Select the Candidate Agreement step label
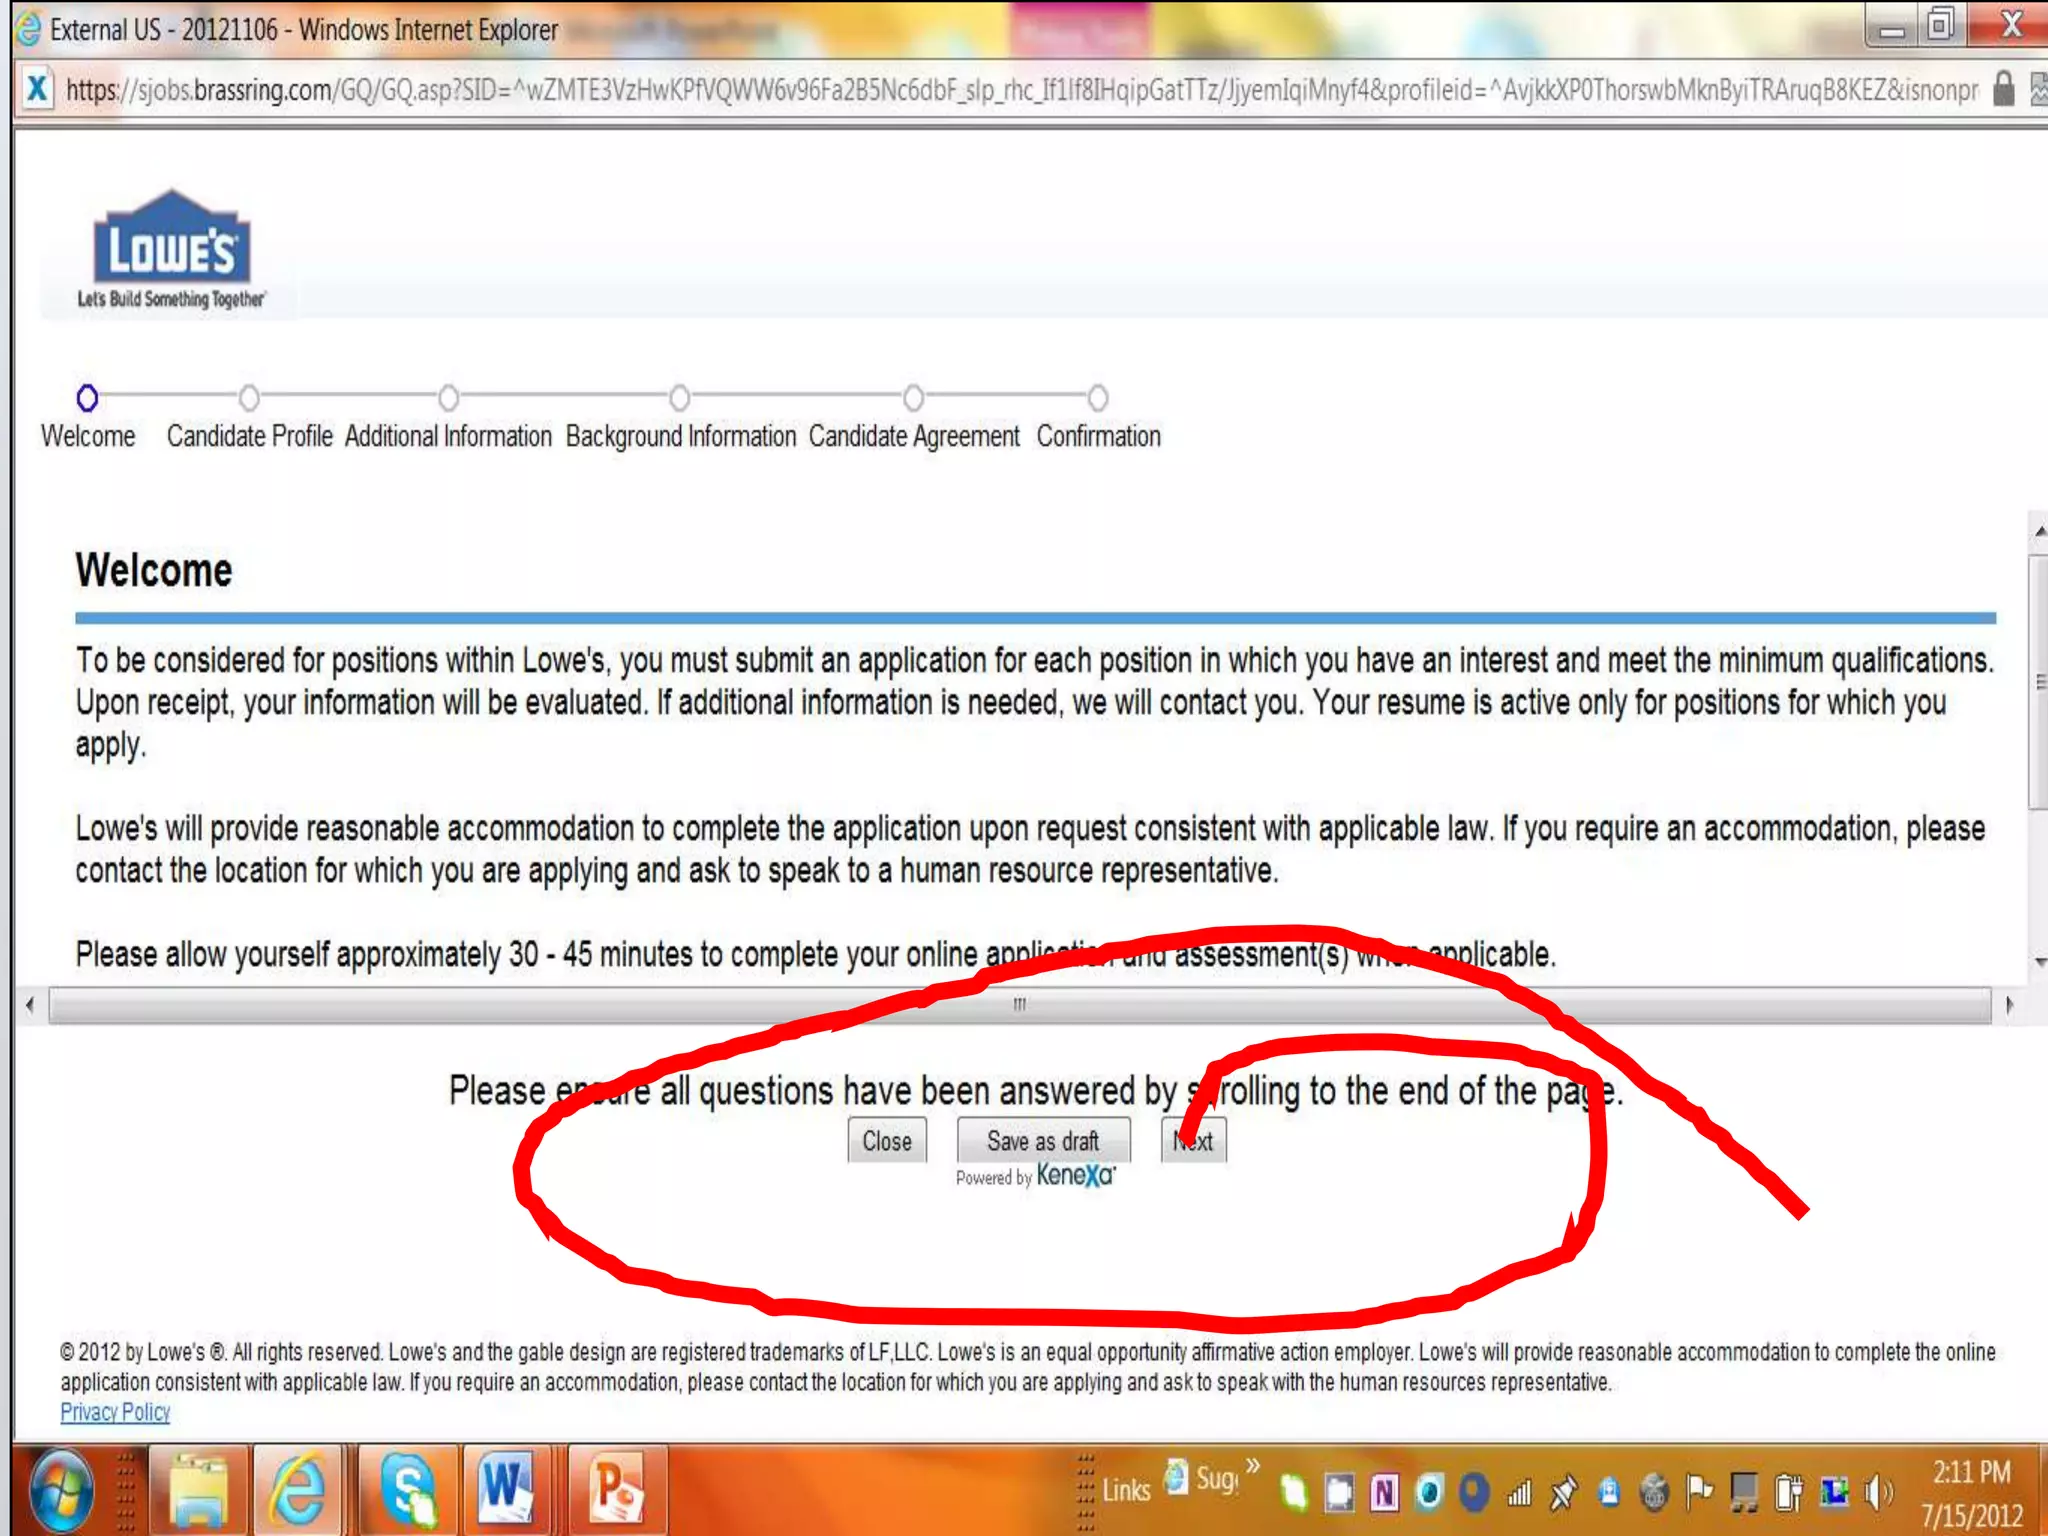The height and width of the screenshot is (1536, 2048). point(914,437)
